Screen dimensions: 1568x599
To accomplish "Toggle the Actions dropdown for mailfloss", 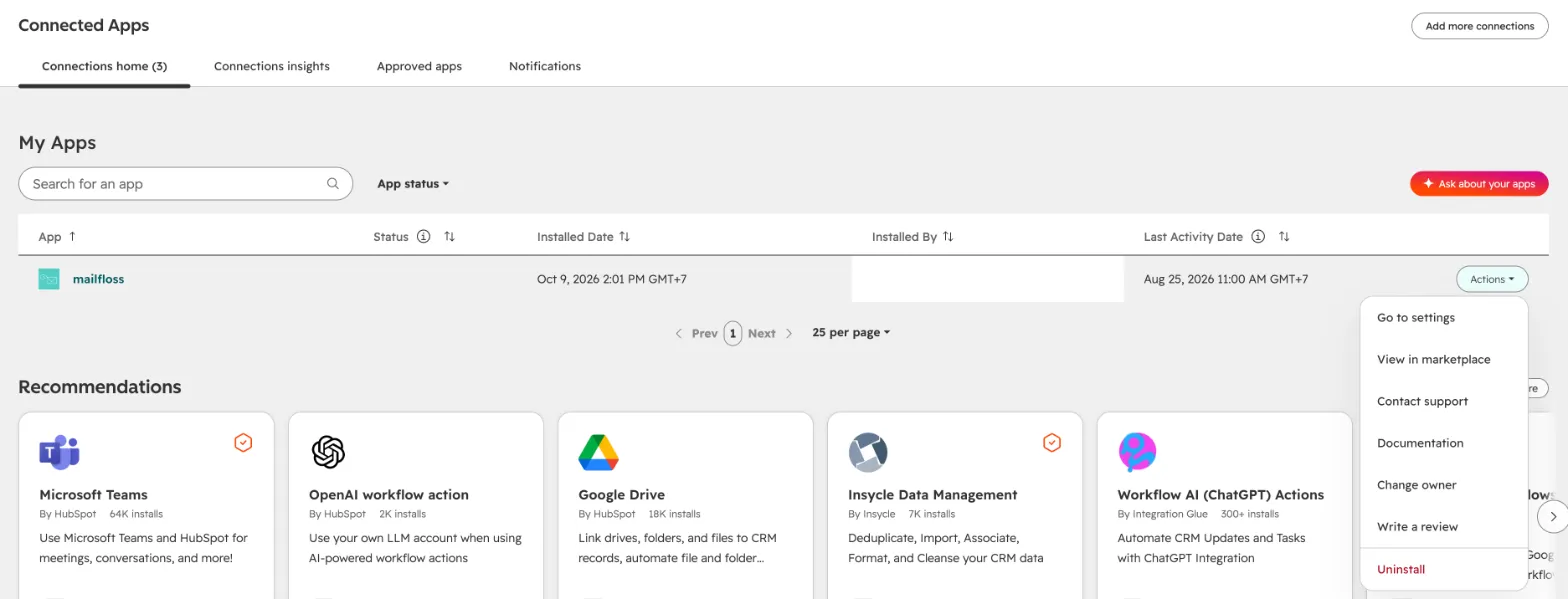I will [x=1492, y=279].
